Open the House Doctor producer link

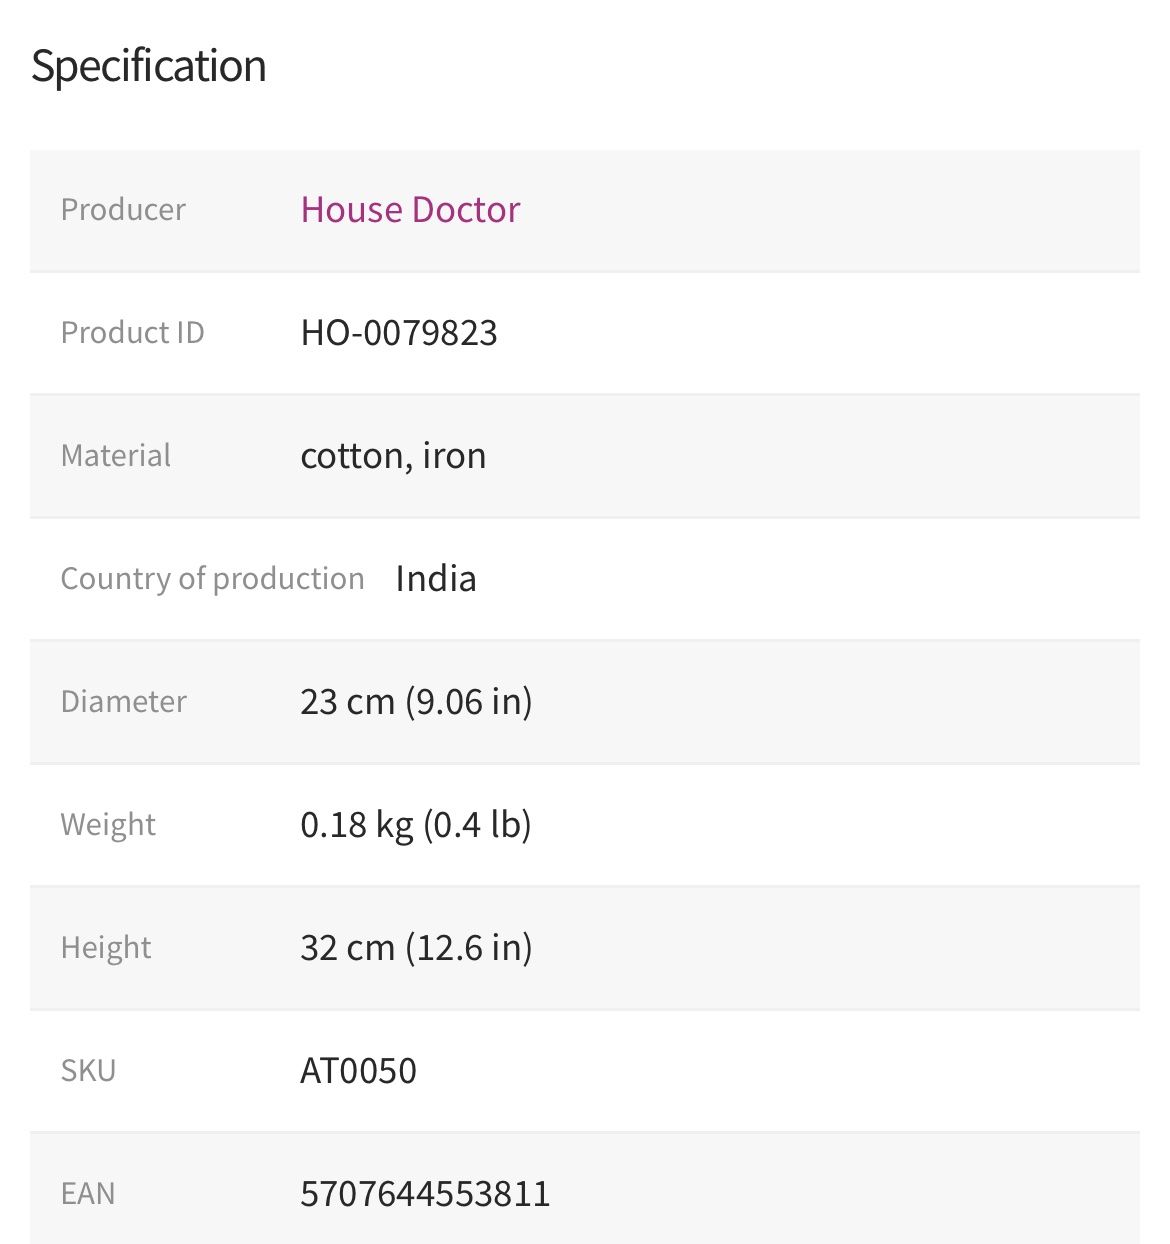[x=410, y=210]
